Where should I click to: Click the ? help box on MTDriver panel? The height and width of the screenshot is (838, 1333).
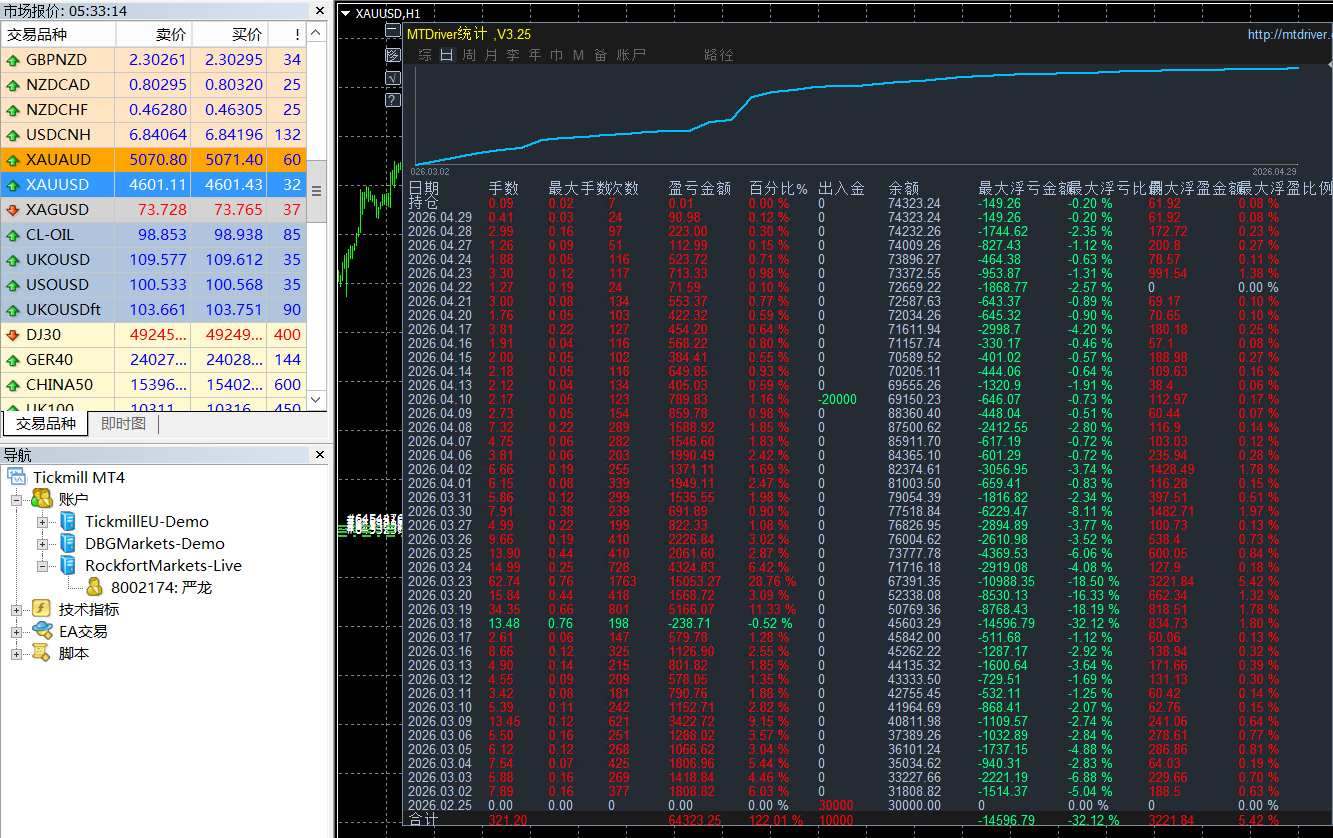[x=393, y=99]
